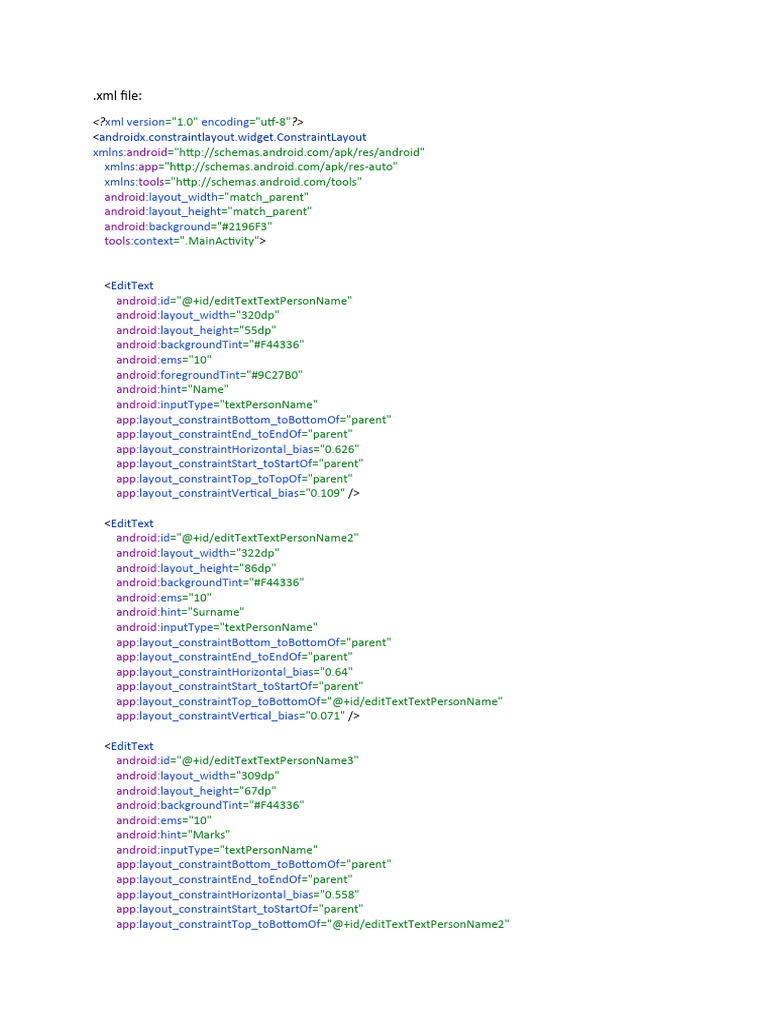
Task: Click the id line for editTextTextPersonName3
Action: [238, 761]
